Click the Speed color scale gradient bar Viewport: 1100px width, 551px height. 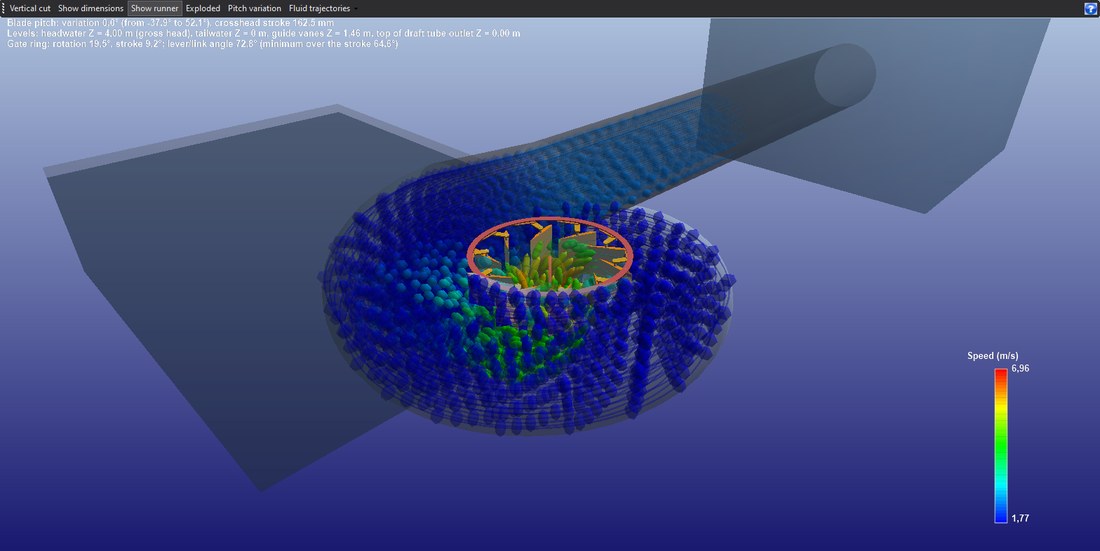click(x=1000, y=446)
